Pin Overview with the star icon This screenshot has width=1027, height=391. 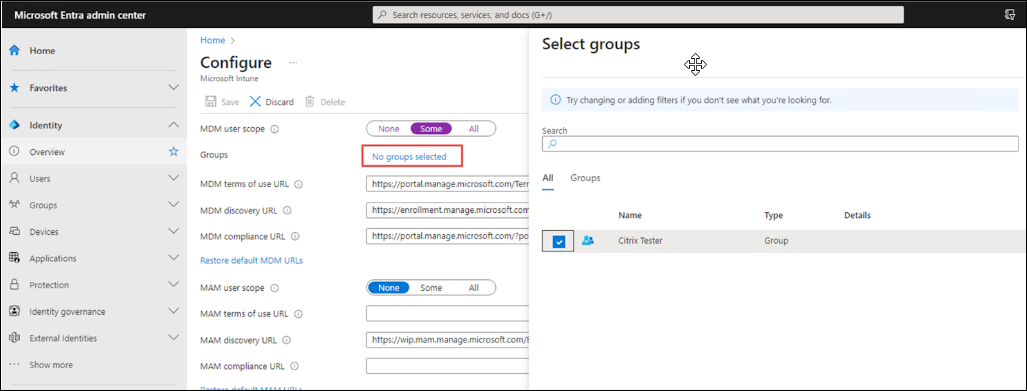pyautogui.click(x=174, y=151)
